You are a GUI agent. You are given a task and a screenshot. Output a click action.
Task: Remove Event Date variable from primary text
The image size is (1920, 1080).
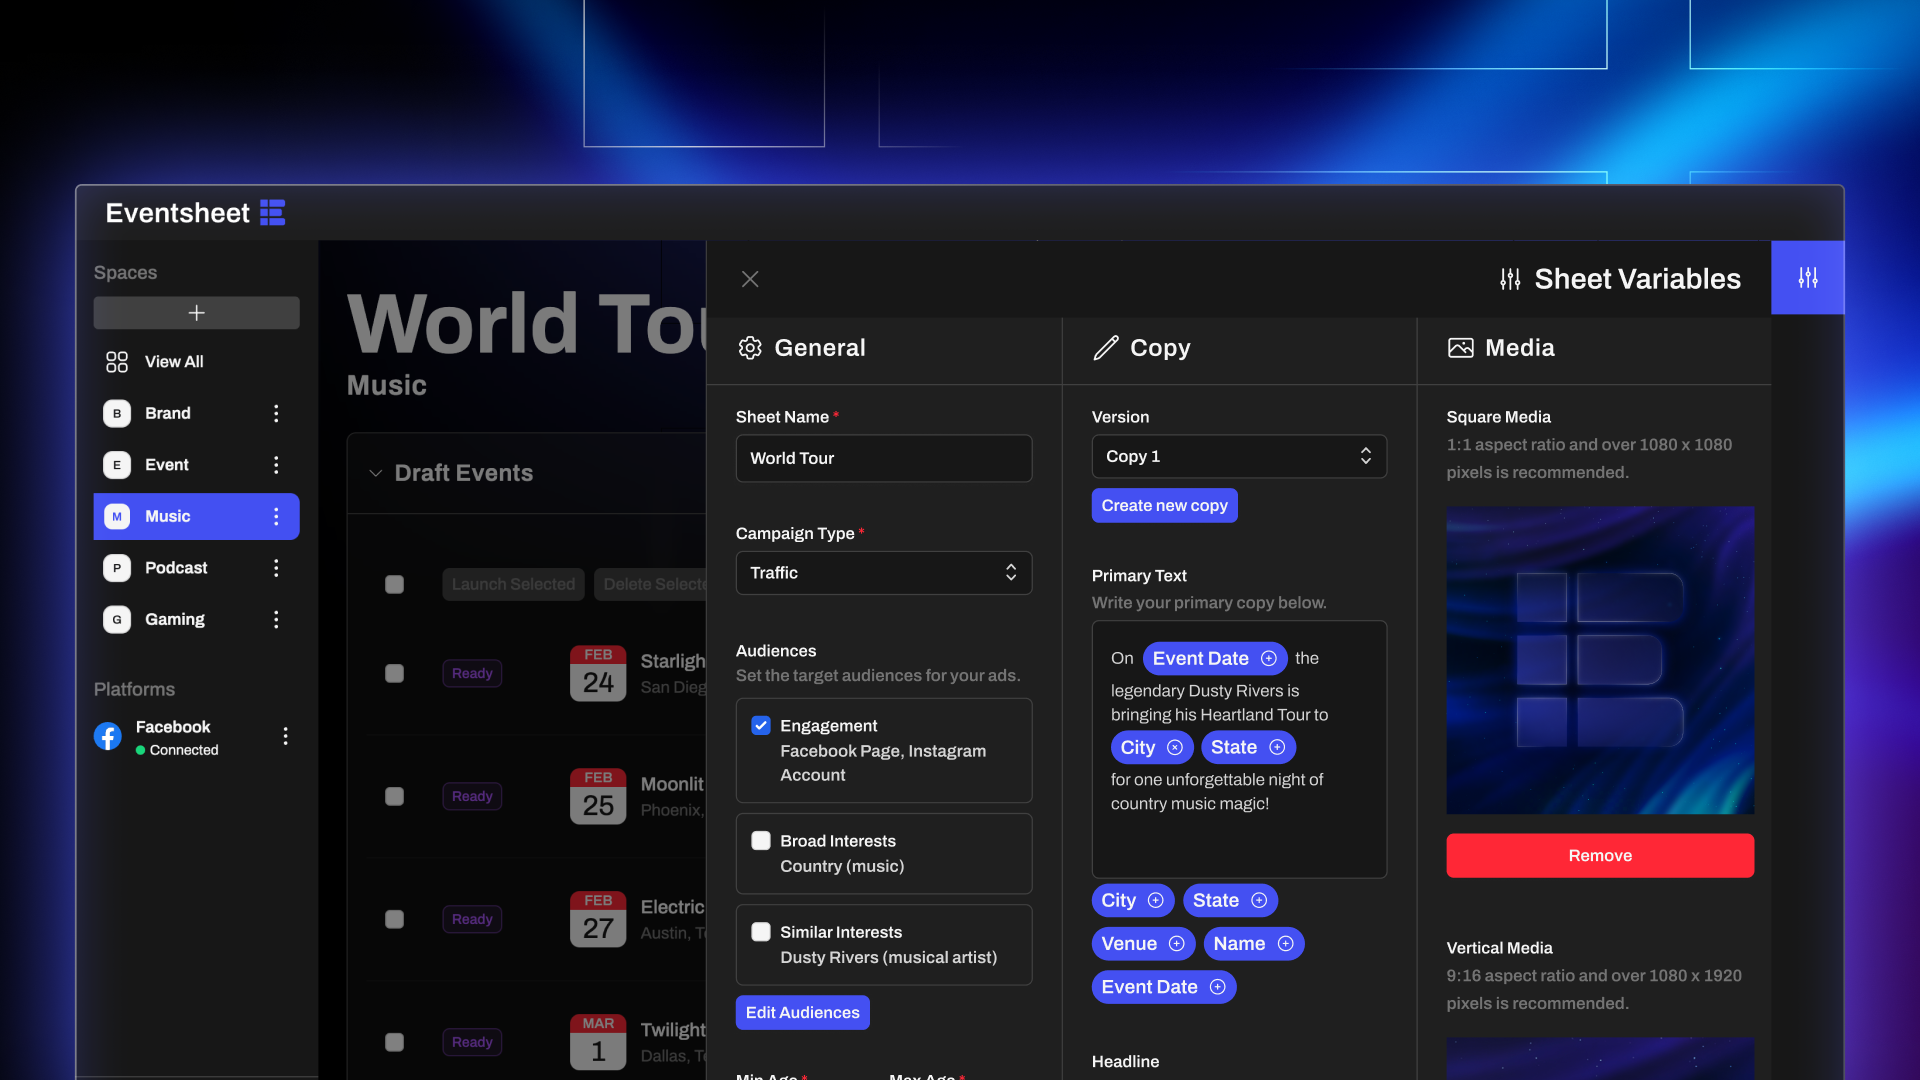pos(1269,659)
